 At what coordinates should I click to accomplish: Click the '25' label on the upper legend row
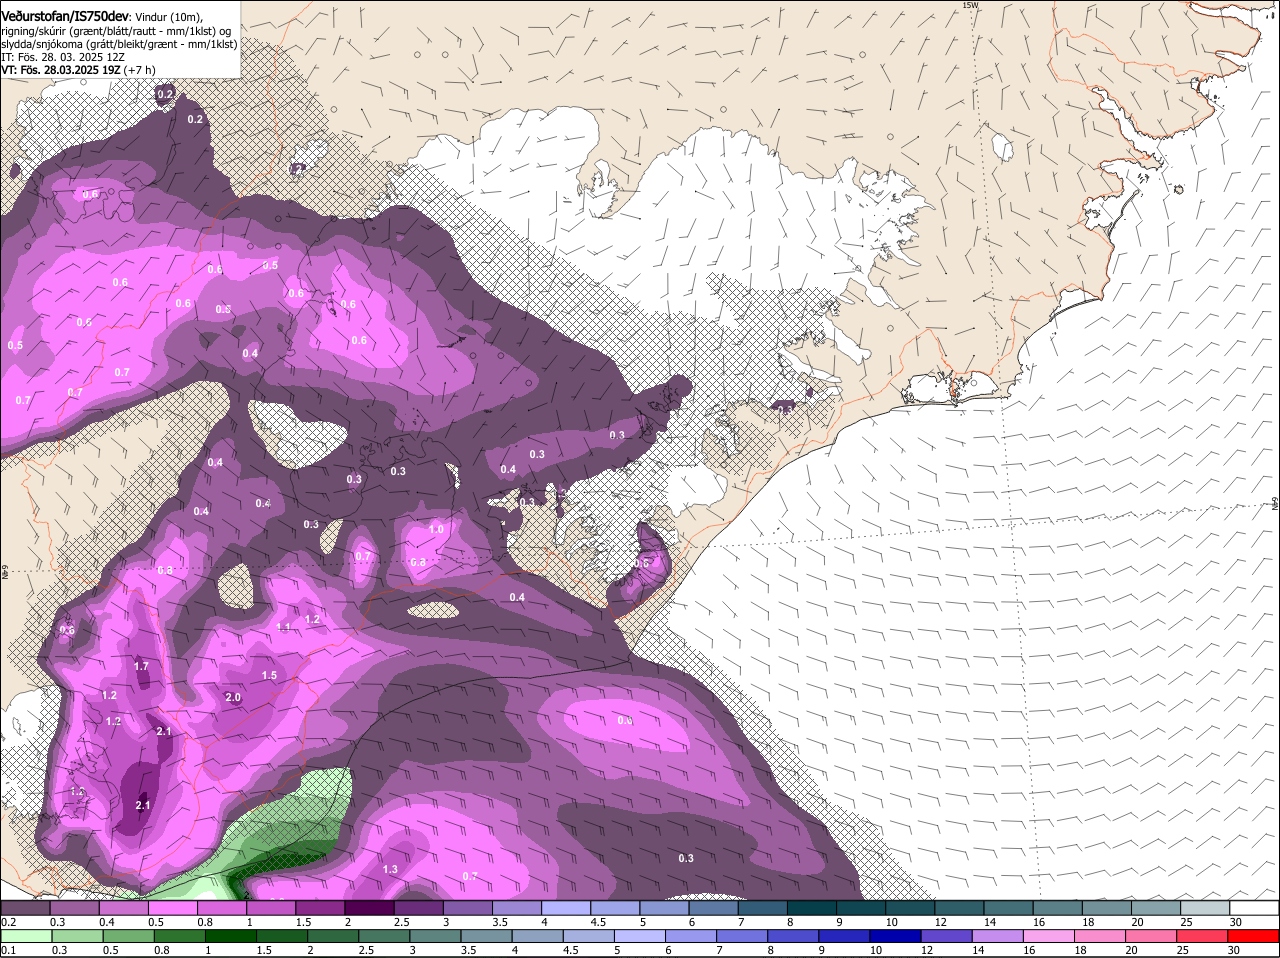click(x=1187, y=922)
